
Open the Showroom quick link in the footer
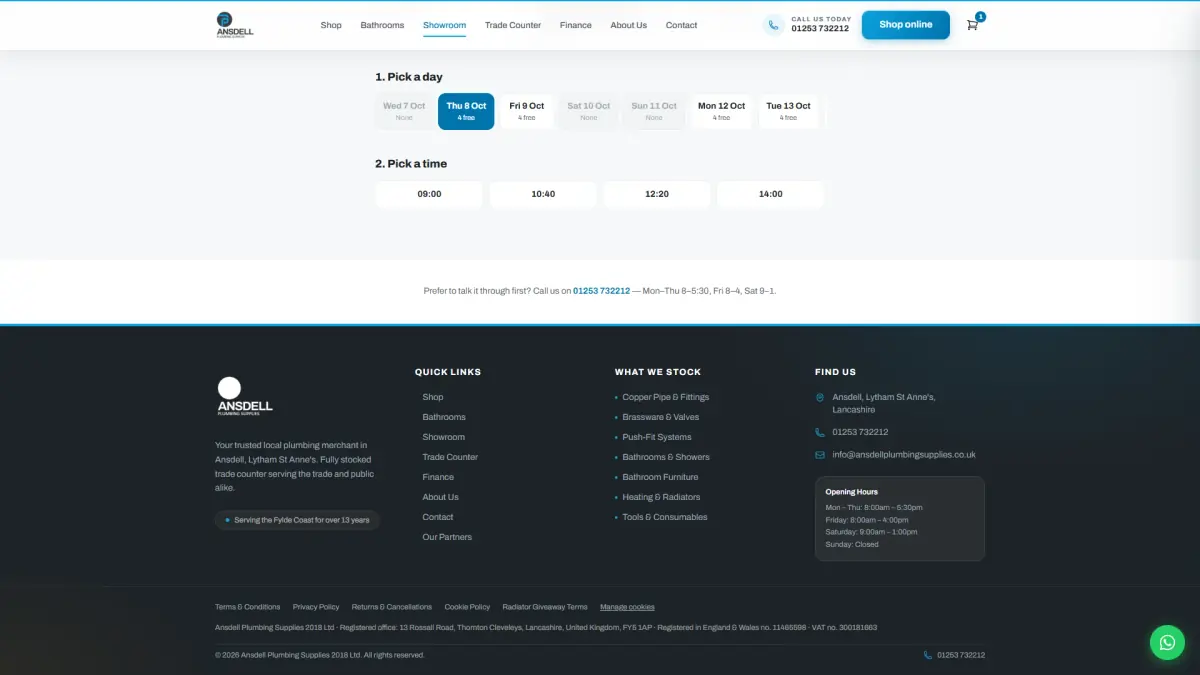coord(444,437)
